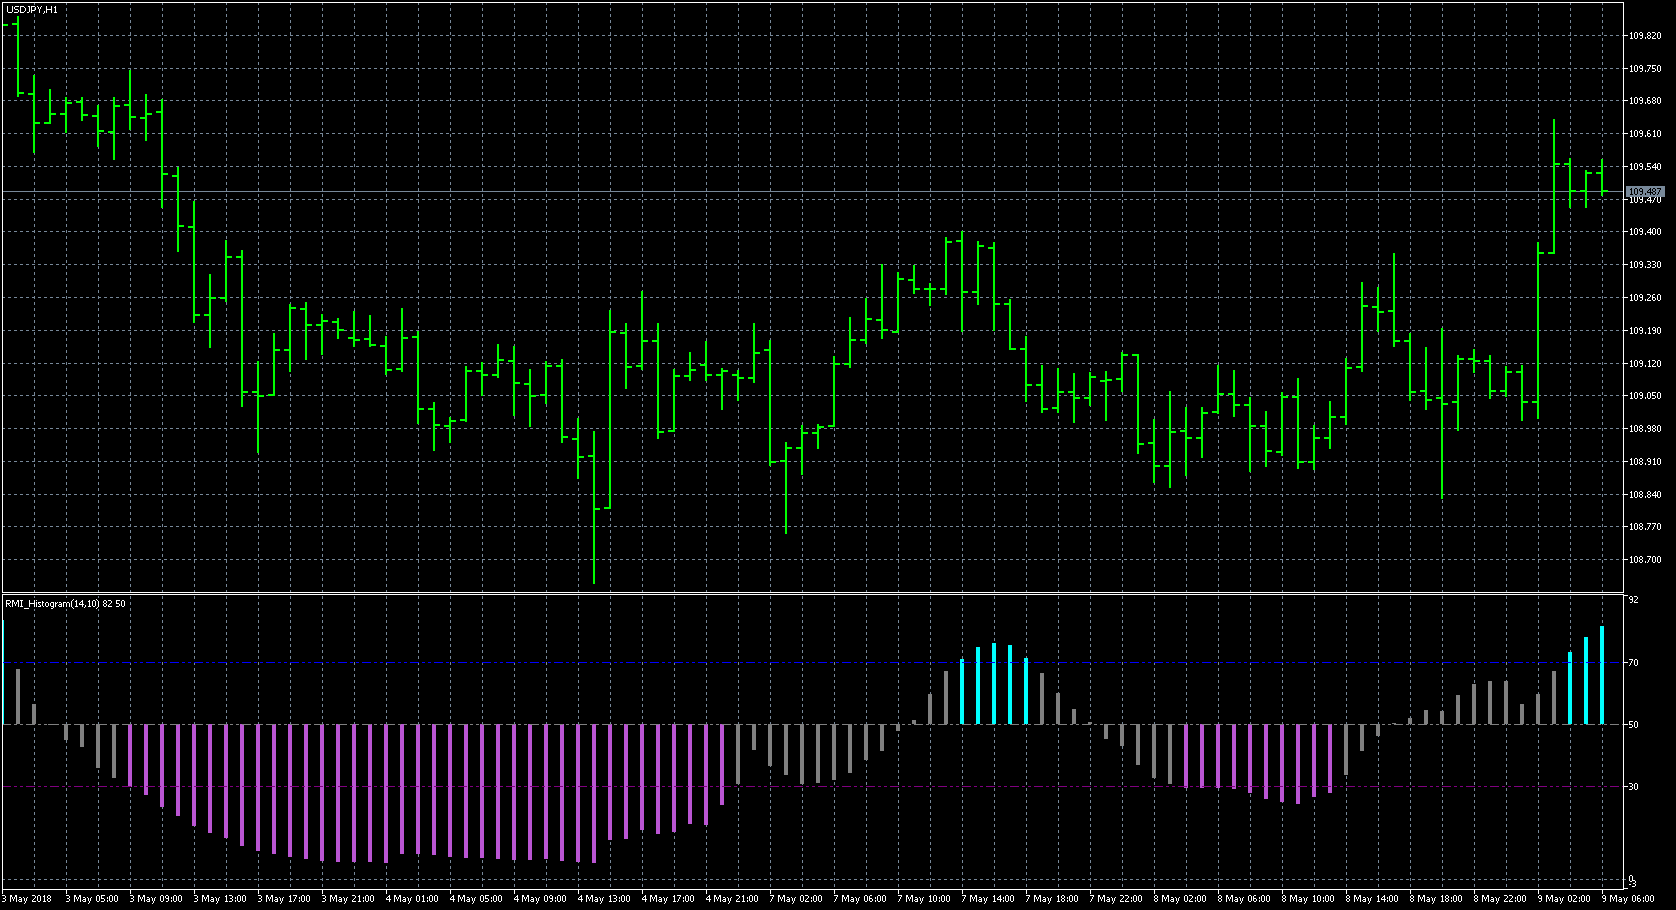The height and width of the screenshot is (910, 1676).
Task: Click the 109.820 price axis label
Action: click(1644, 36)
